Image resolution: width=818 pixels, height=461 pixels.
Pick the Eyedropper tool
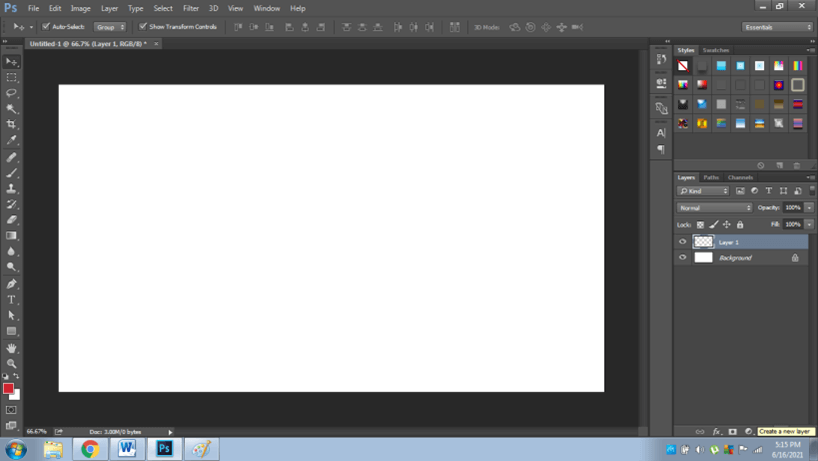[x=12, y=141]
